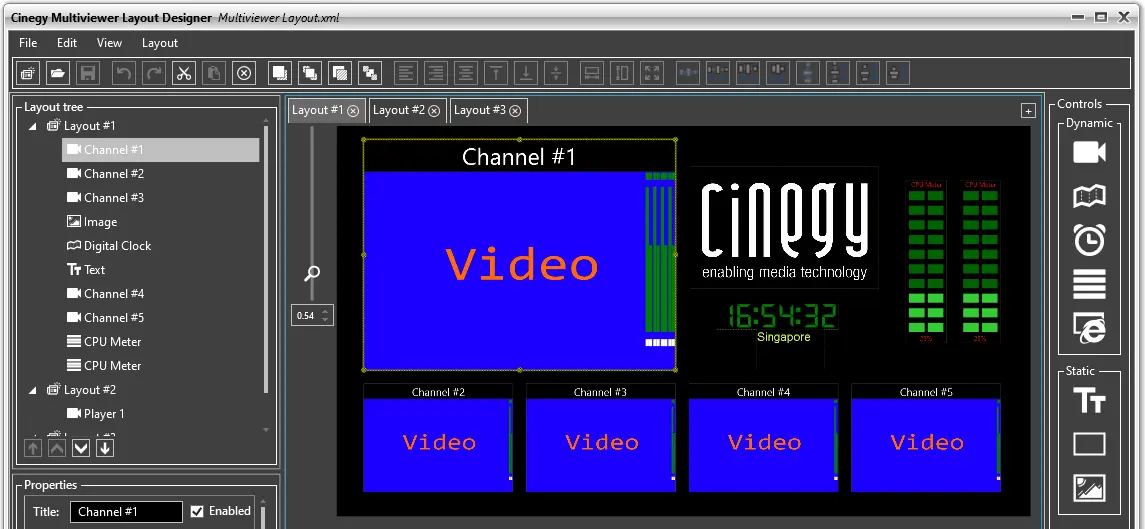Click the Title input field in Properties
Image resolution: width=1145 pixels, height=529 pixels.
point(126,511)
